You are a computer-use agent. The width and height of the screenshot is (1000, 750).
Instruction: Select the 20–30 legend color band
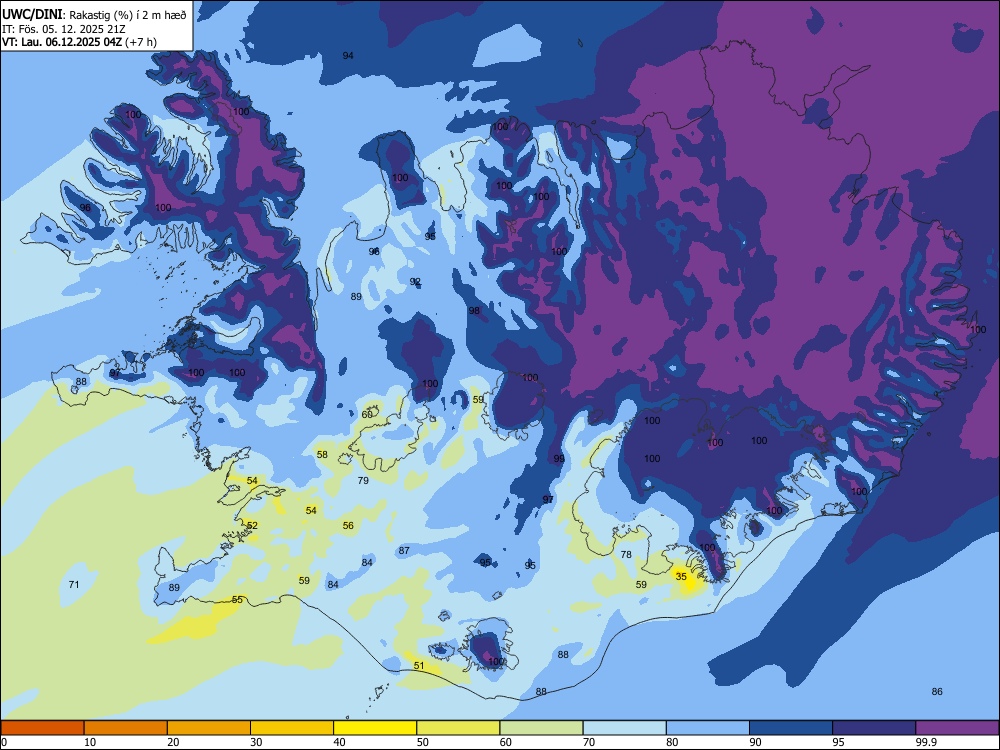(x=209, y=728)
